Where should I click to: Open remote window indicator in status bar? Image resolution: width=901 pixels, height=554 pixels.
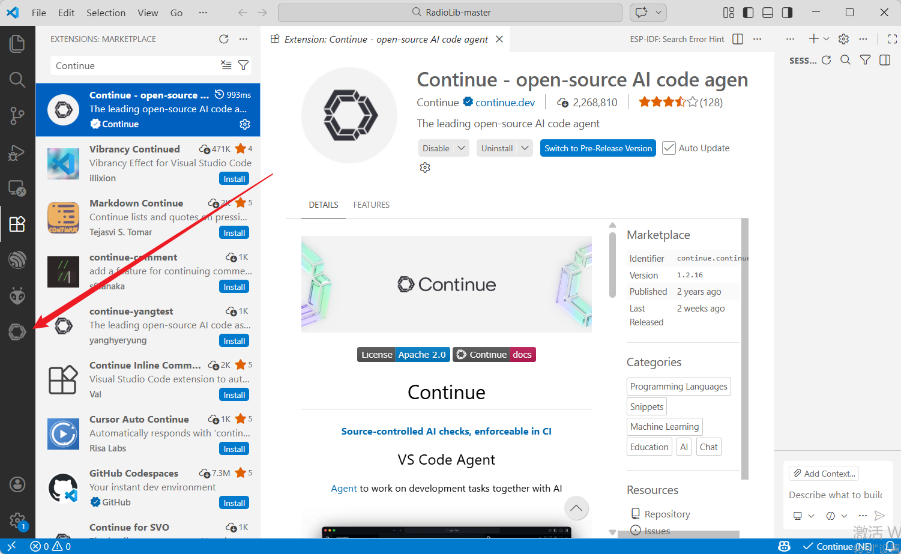(x=11, y=546)
